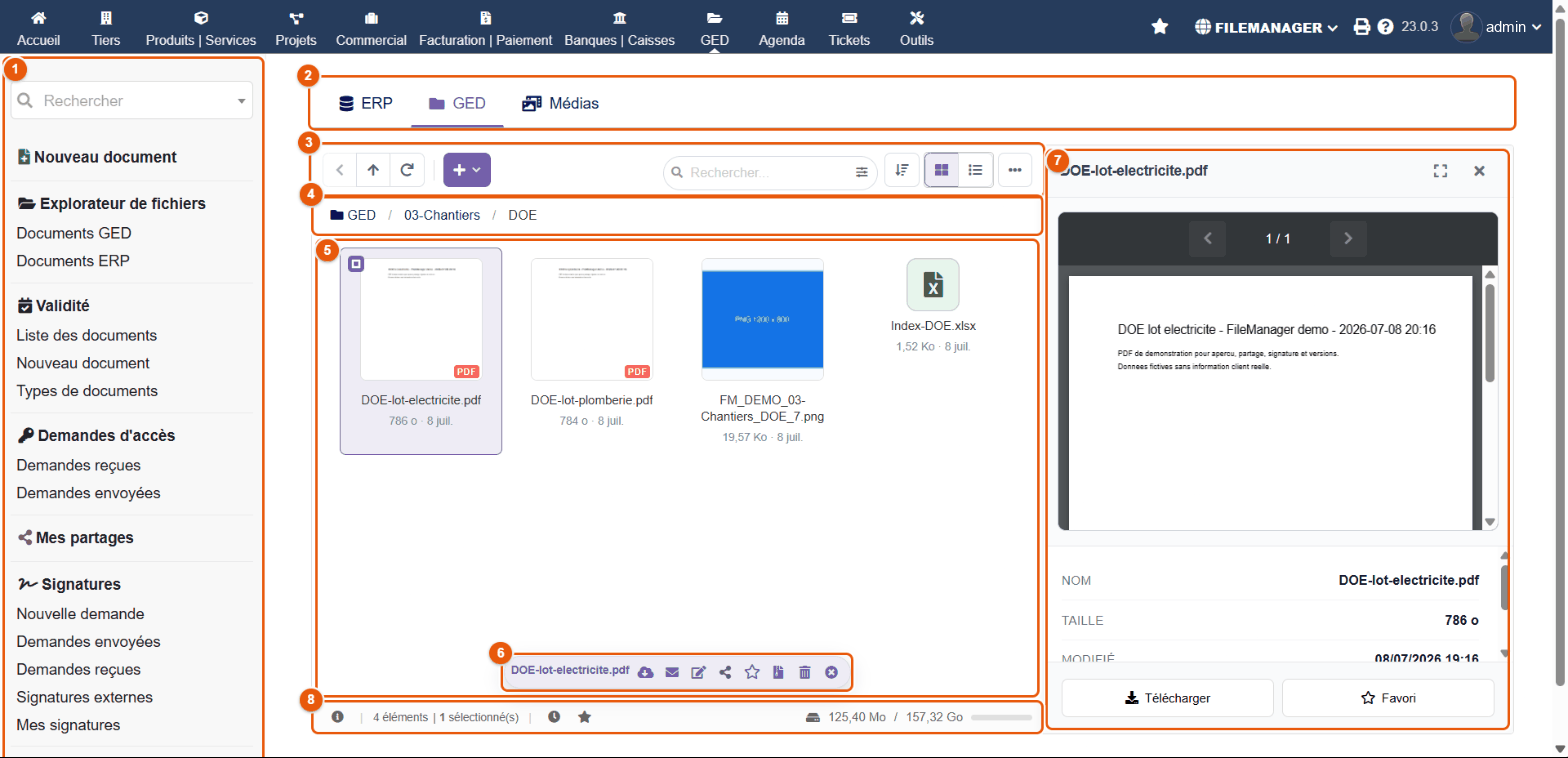Go back with the left arrow toolbar button
This screenshot has height=758, width=1568.
[339, 170]
